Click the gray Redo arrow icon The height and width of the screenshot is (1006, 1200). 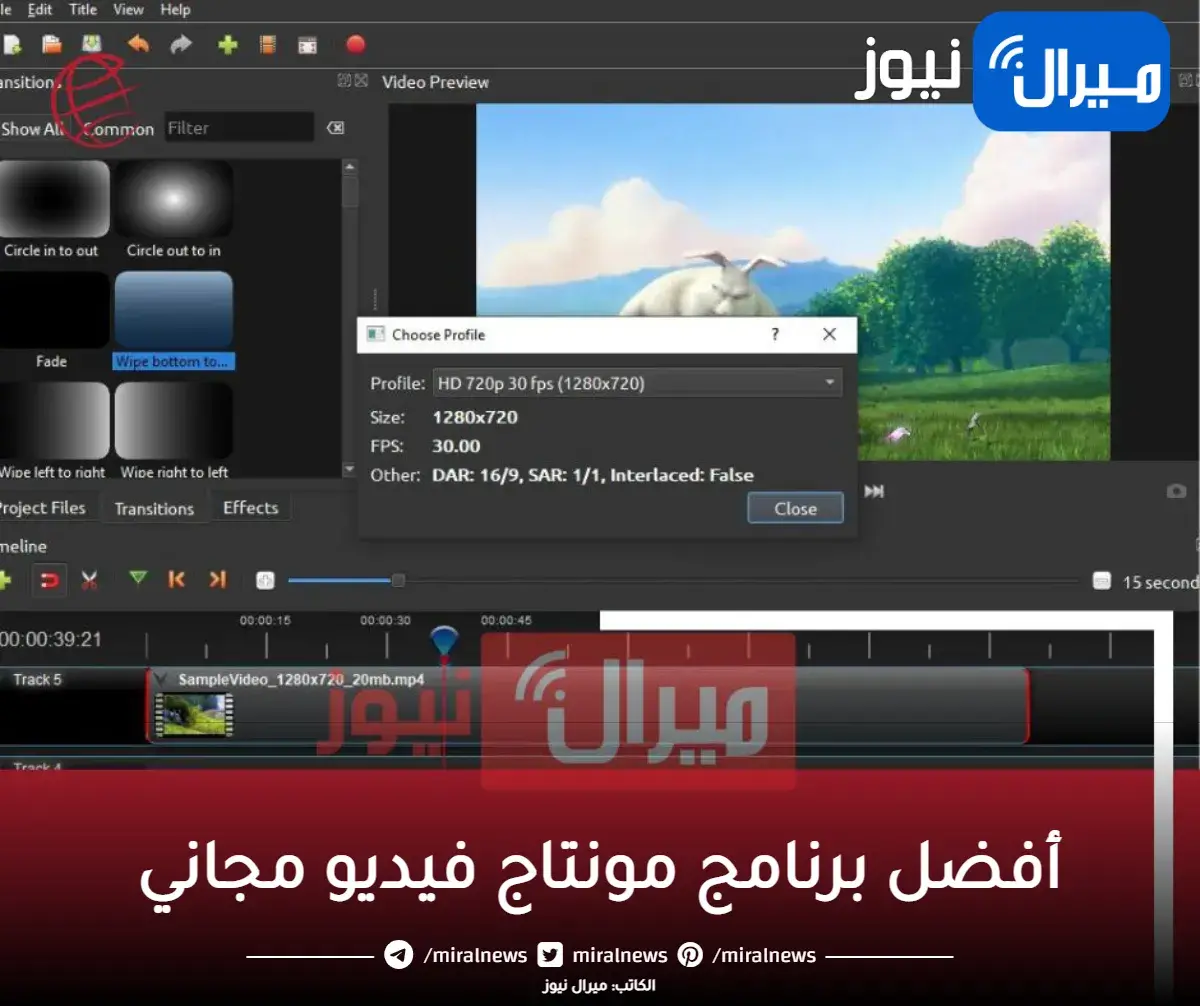coord(181,44)
